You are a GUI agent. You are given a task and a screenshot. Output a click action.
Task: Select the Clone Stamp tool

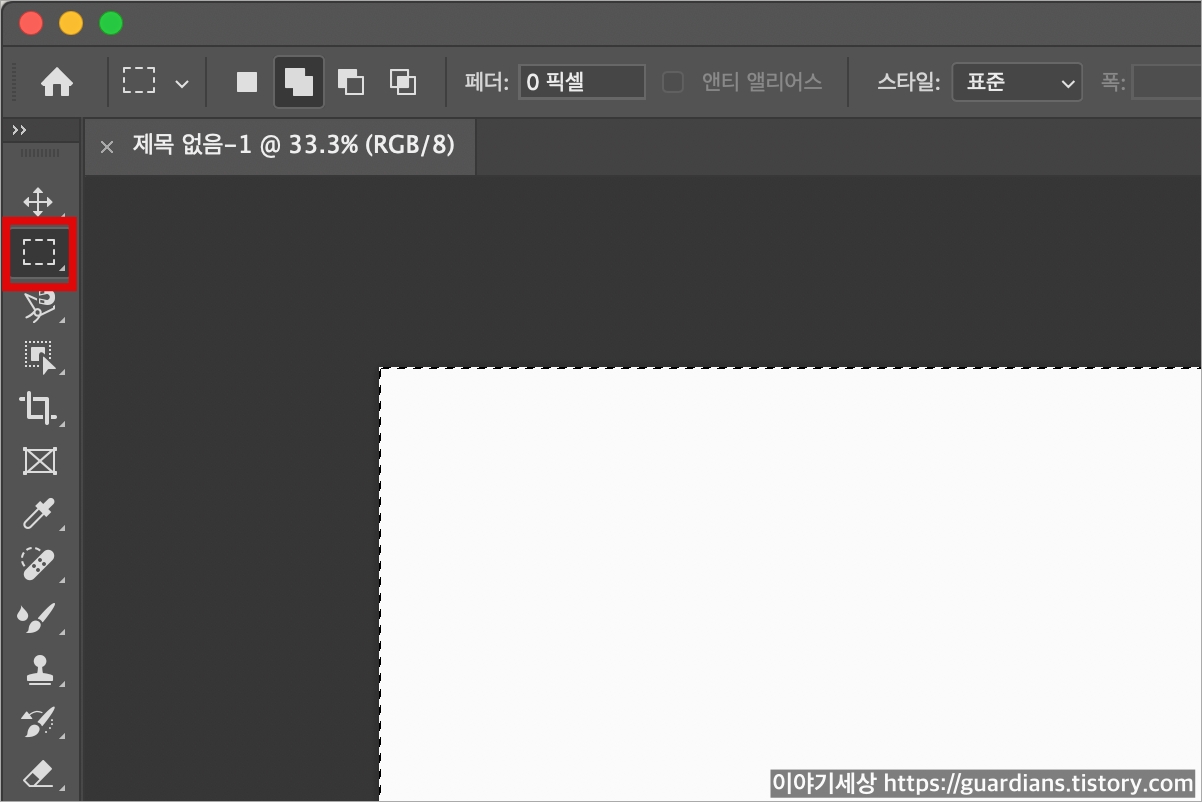click(38, 670)
